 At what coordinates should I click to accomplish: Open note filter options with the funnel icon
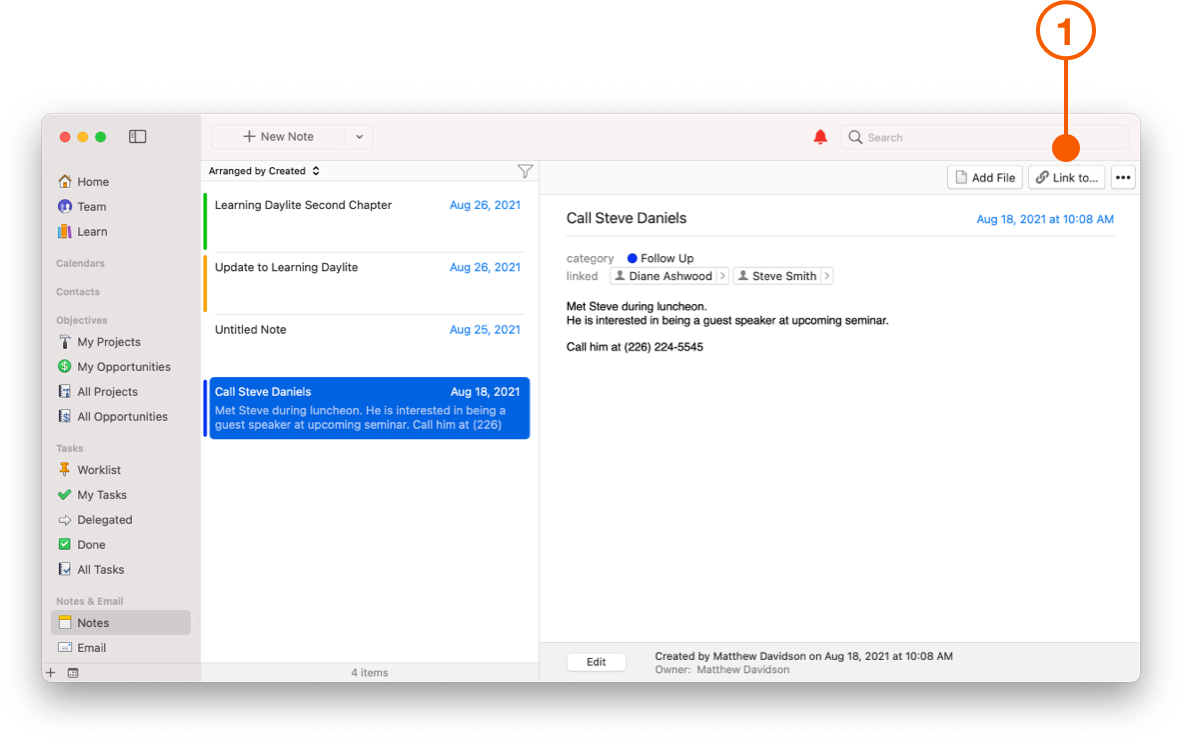[x=525, y=170]
